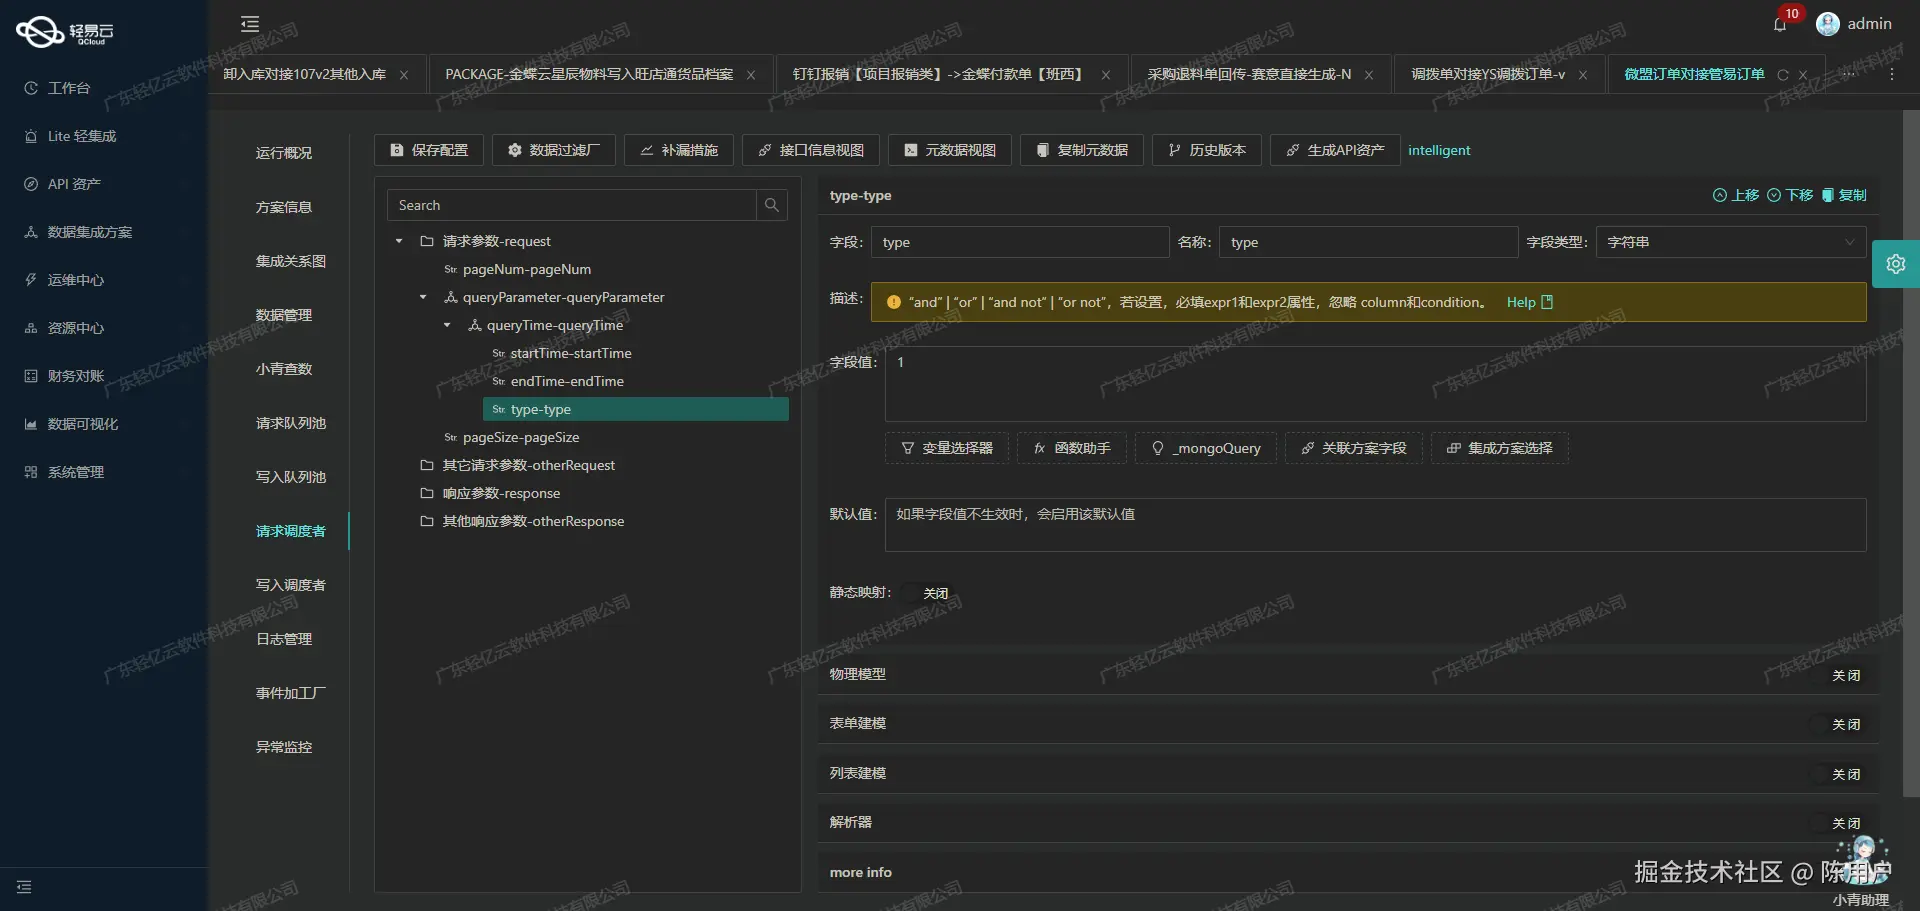The height and width of the screenshot is (911, 1920).
Task: Close the 微盟订单对接管易订单 tab
Action: tap(1803, 75)
